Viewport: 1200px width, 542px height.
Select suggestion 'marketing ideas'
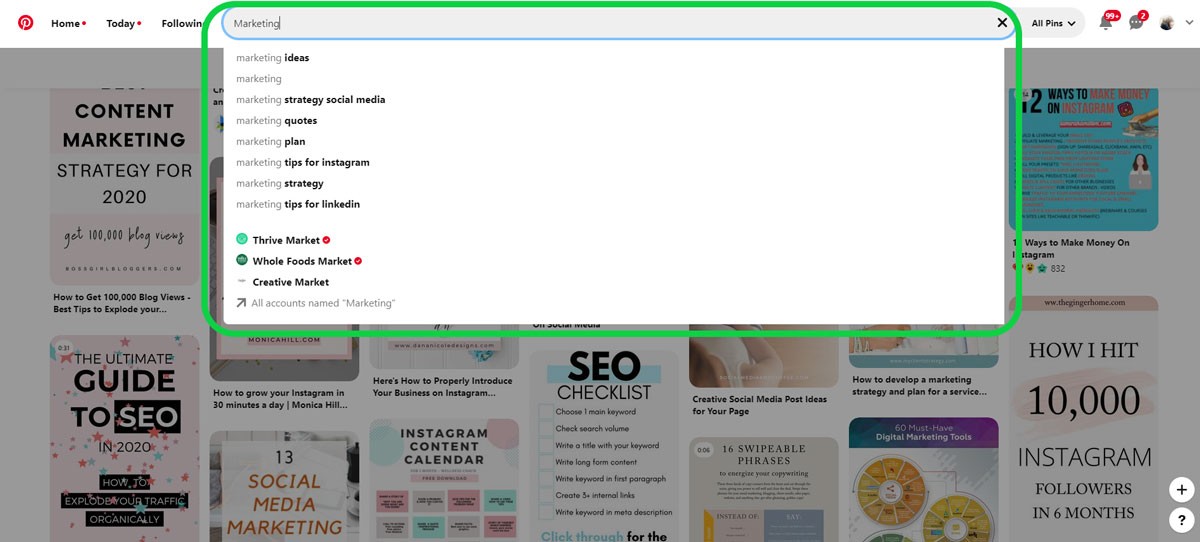[273, 58]
